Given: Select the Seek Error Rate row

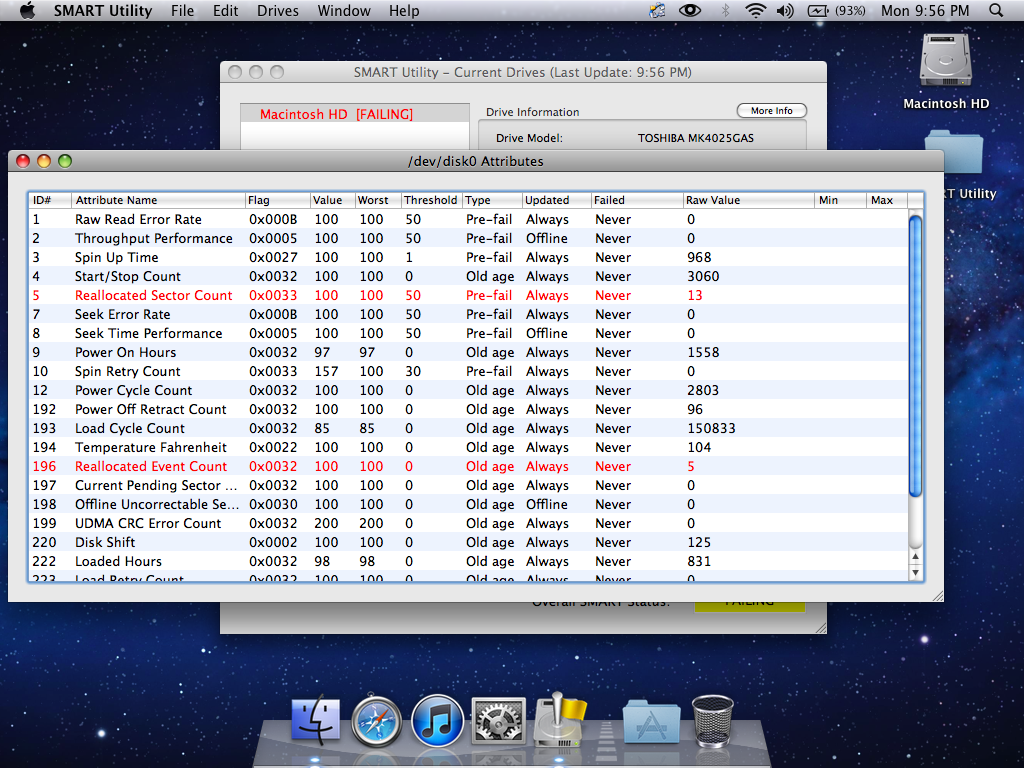Looking at the screenshot, I should (x=468, y=314).
